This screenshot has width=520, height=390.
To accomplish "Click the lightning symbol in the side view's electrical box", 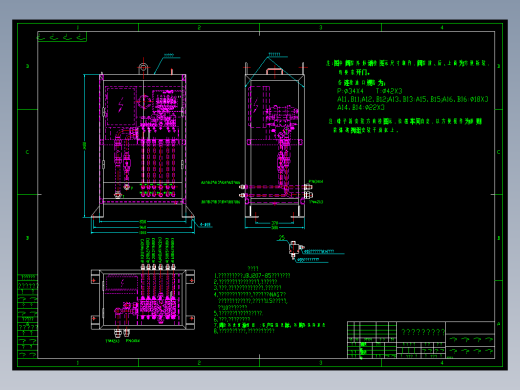I will pyautogui.click(x=256, y=106).
